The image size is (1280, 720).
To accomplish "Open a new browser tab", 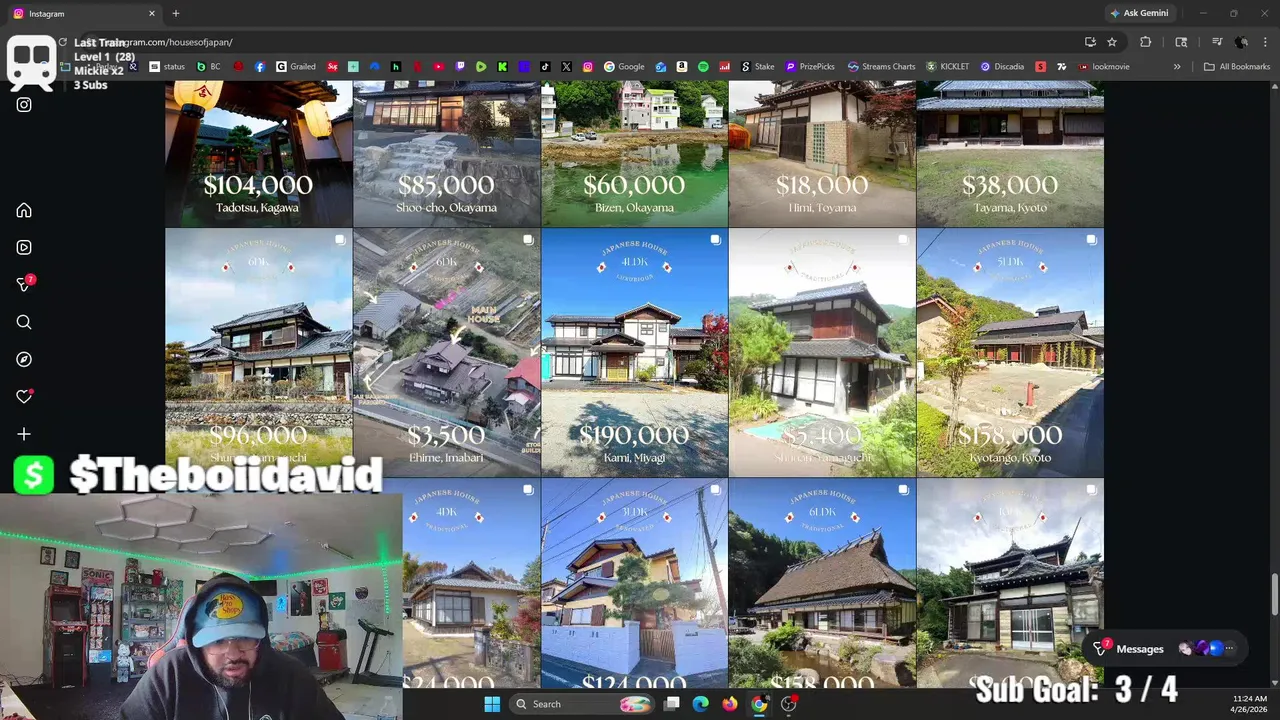I will 176,14.
